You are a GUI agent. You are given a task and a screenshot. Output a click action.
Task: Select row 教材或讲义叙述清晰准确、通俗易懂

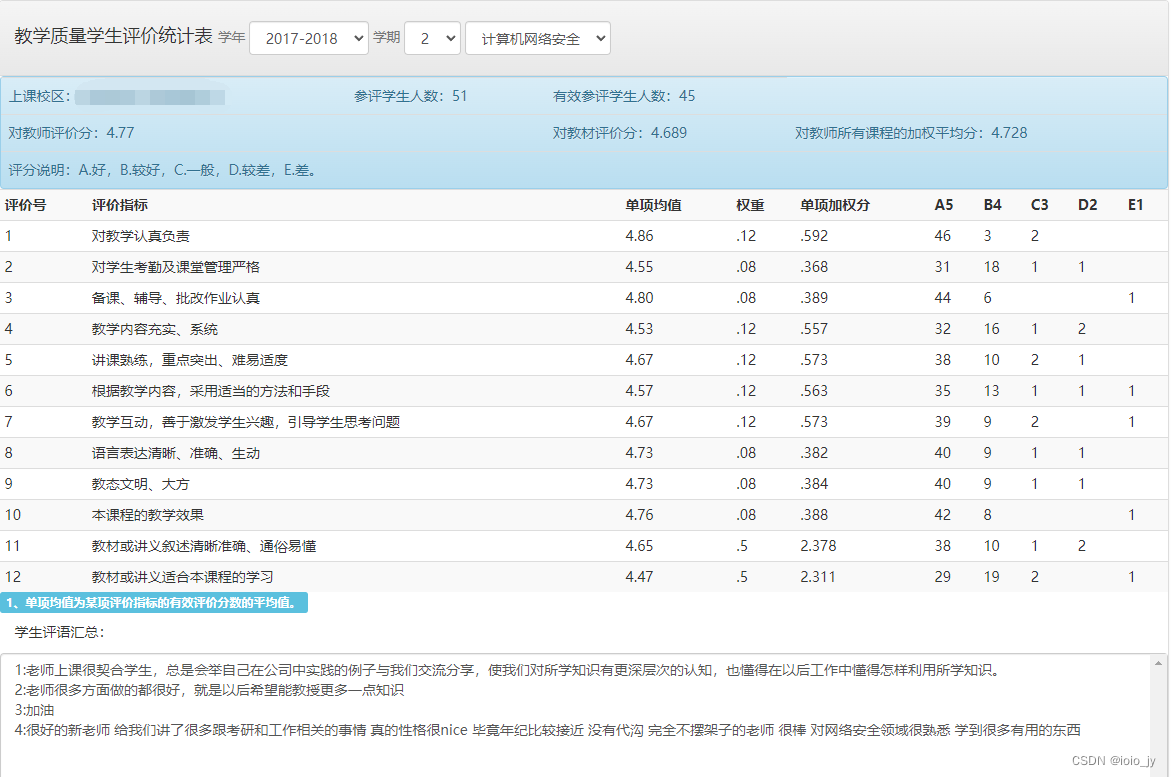click(585, 546)
